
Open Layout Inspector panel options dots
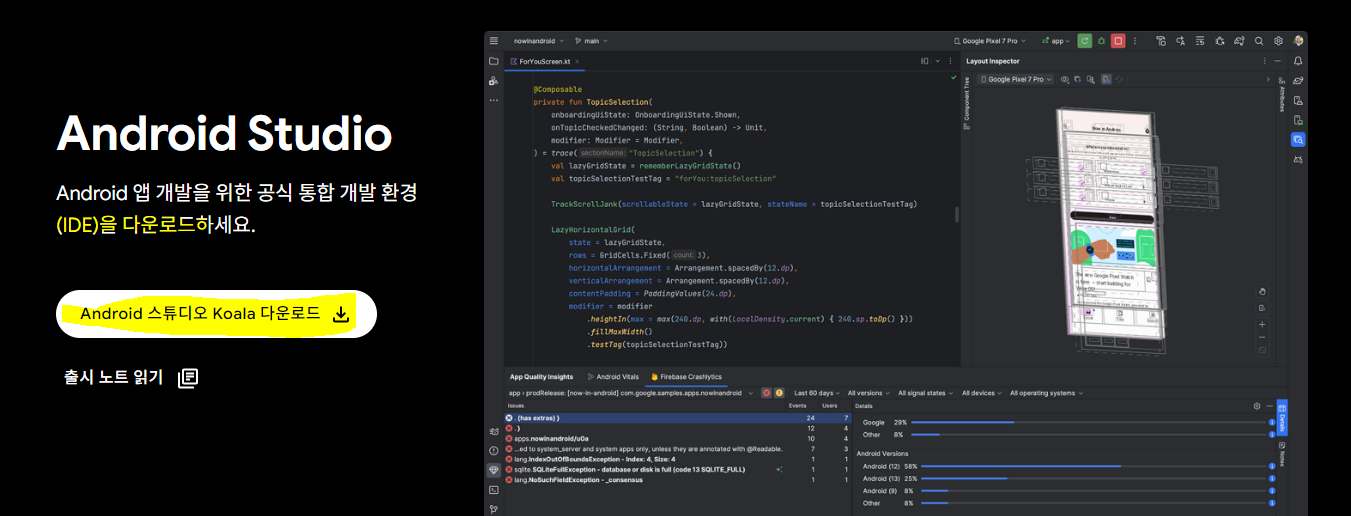click(1264, 61)
